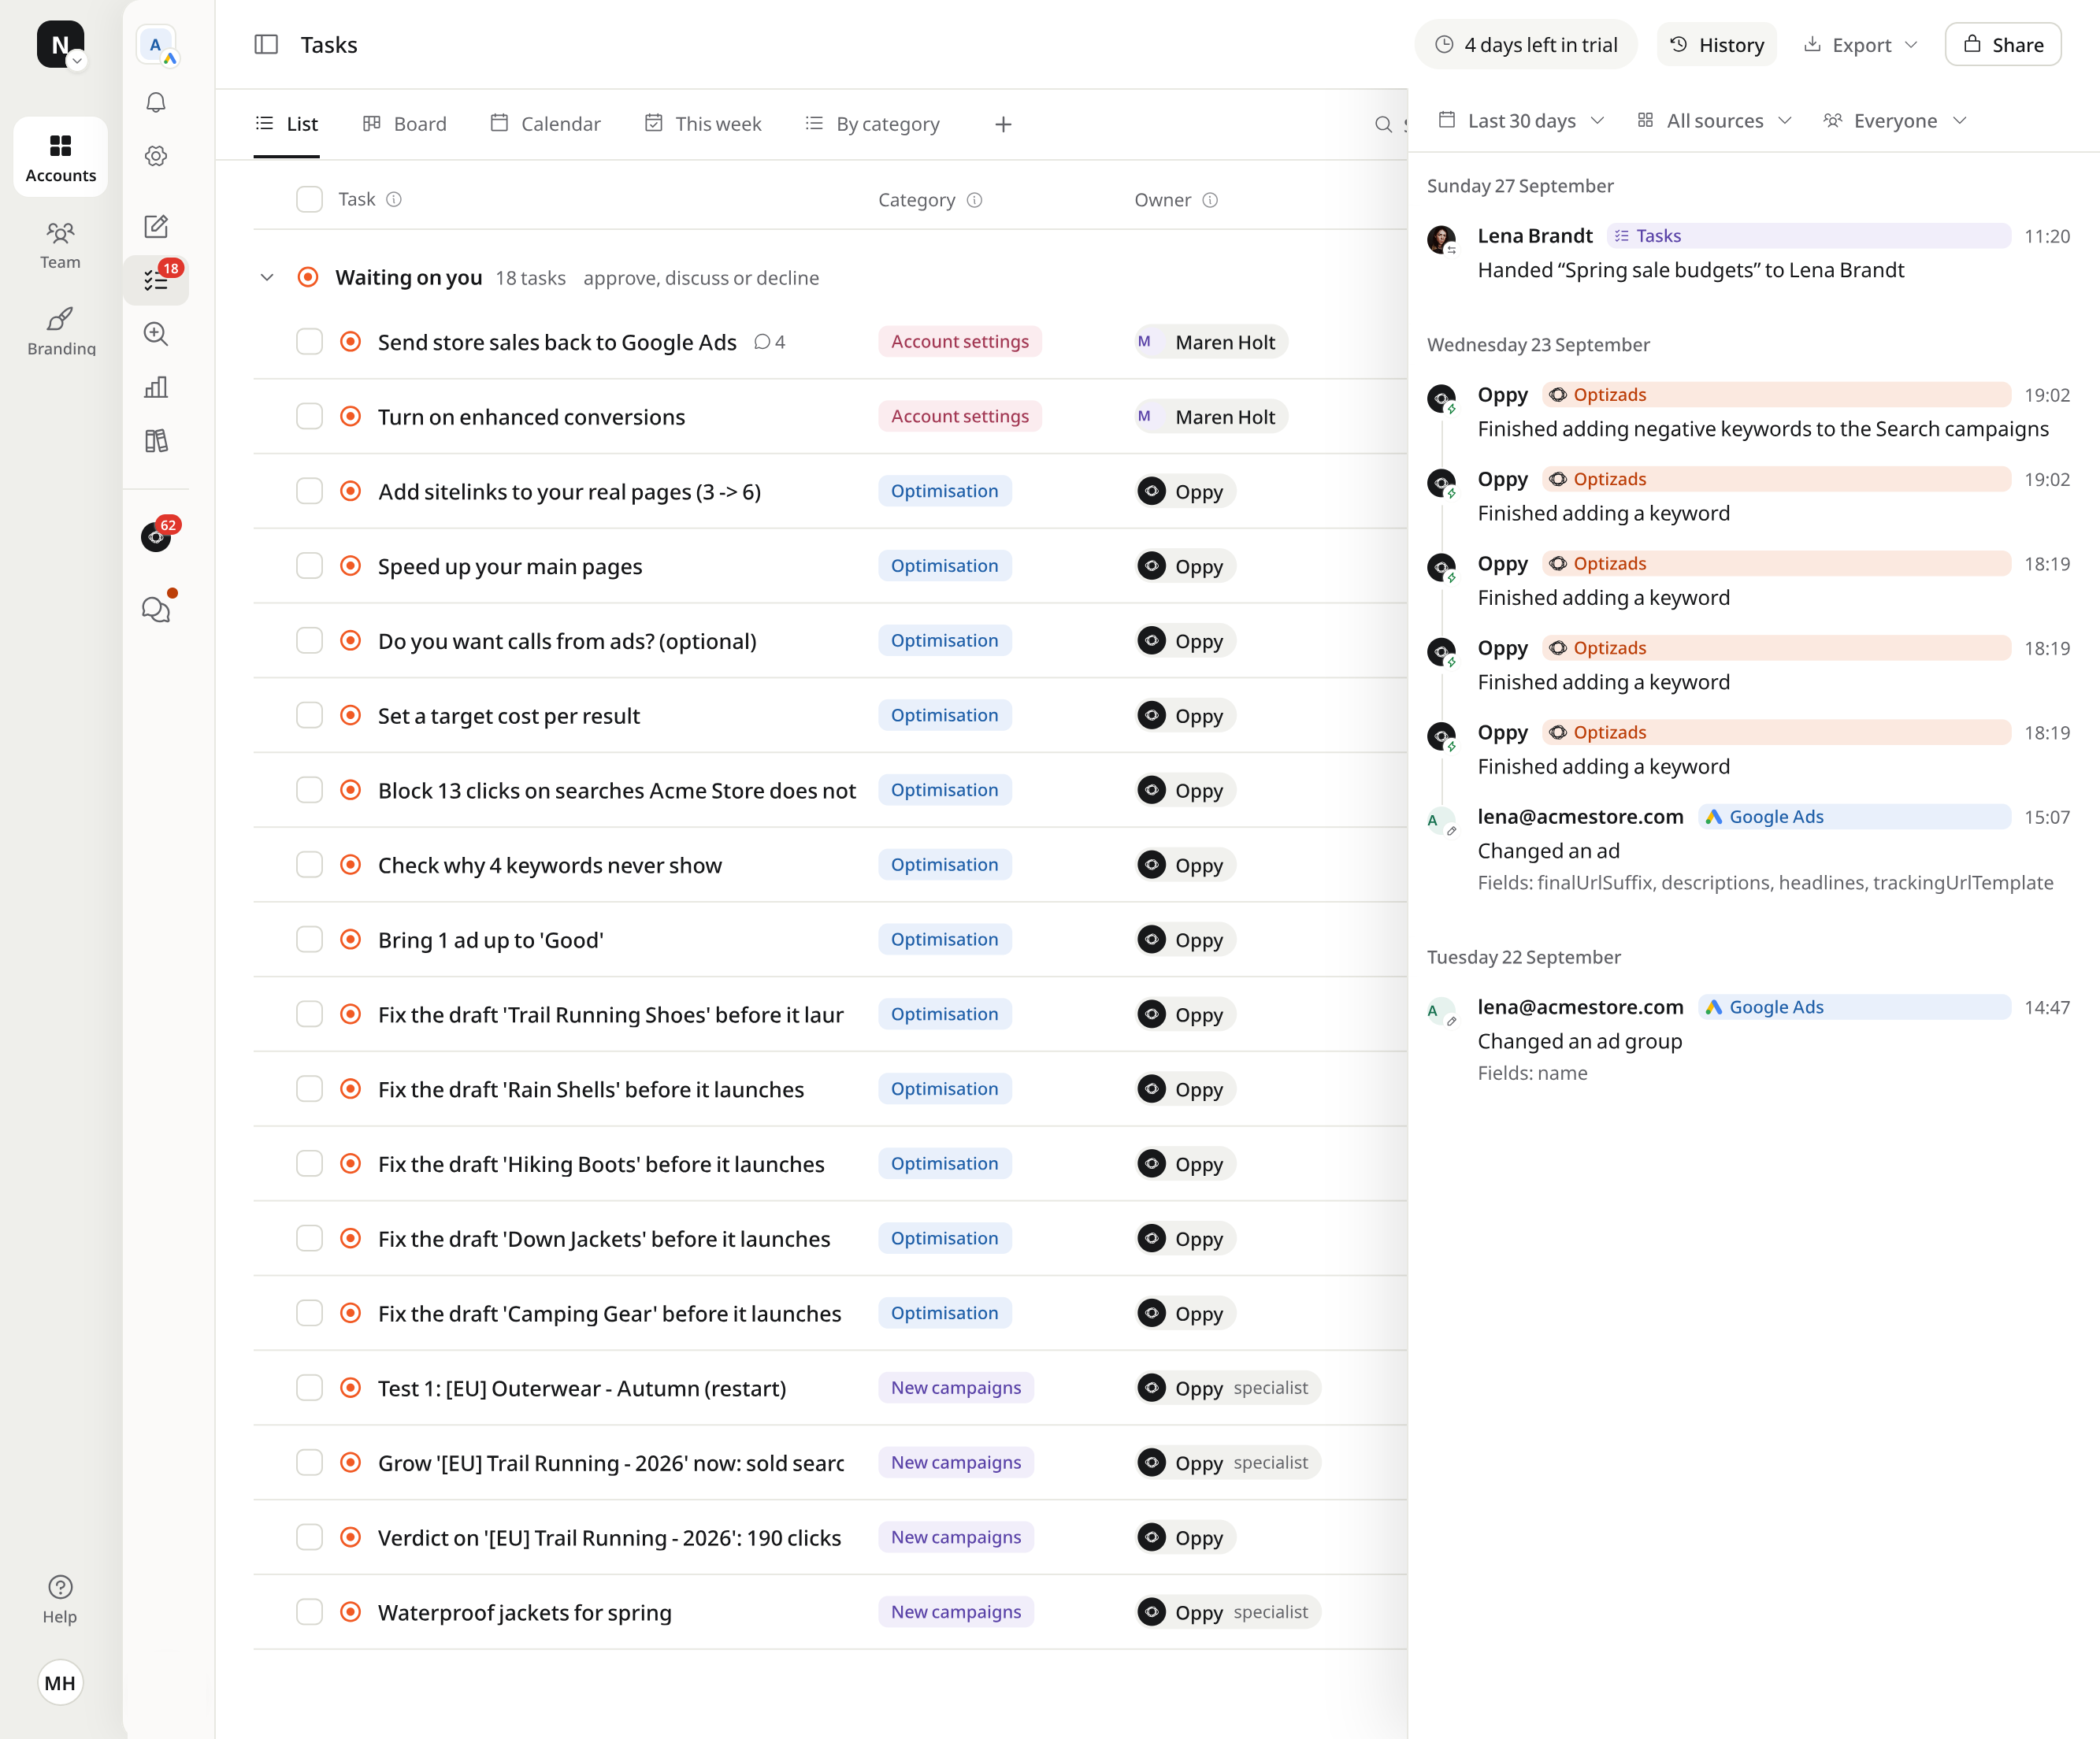Tick the select-all checkbox in table header
The width and height of the screenshot is (2100, 1739).
tap(309, 199)
